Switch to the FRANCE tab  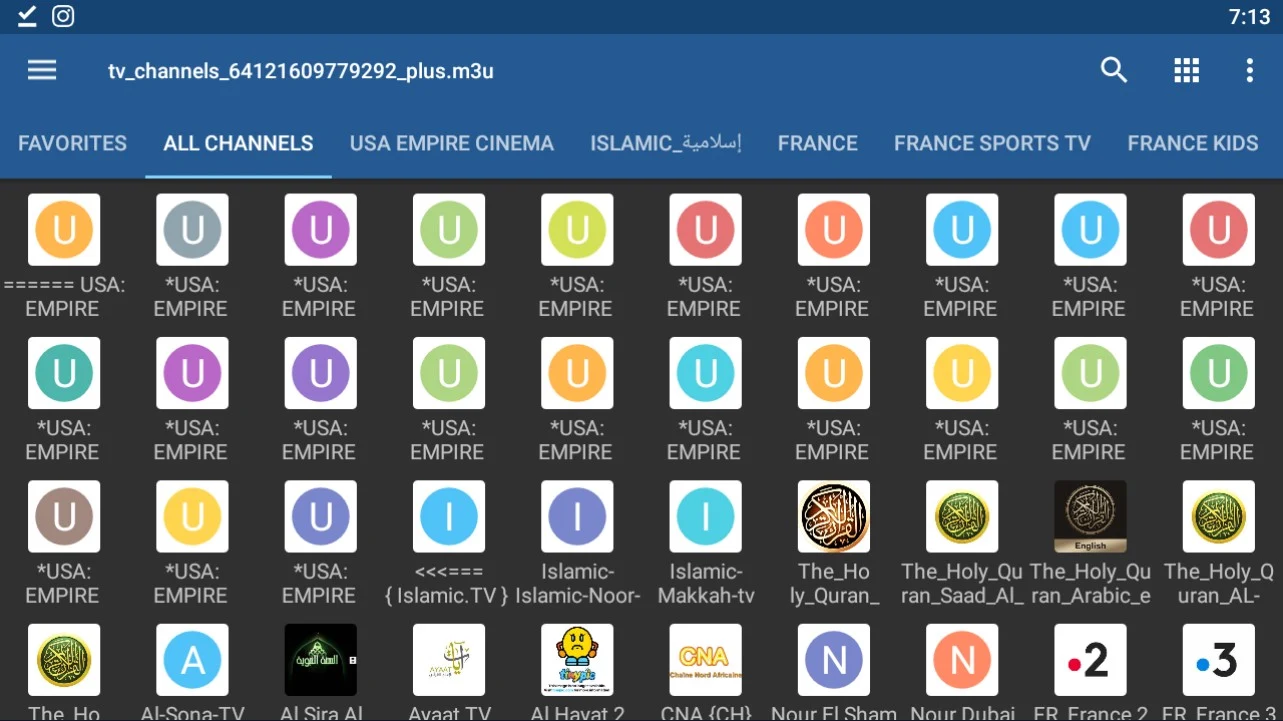click(x=818, y=143)
